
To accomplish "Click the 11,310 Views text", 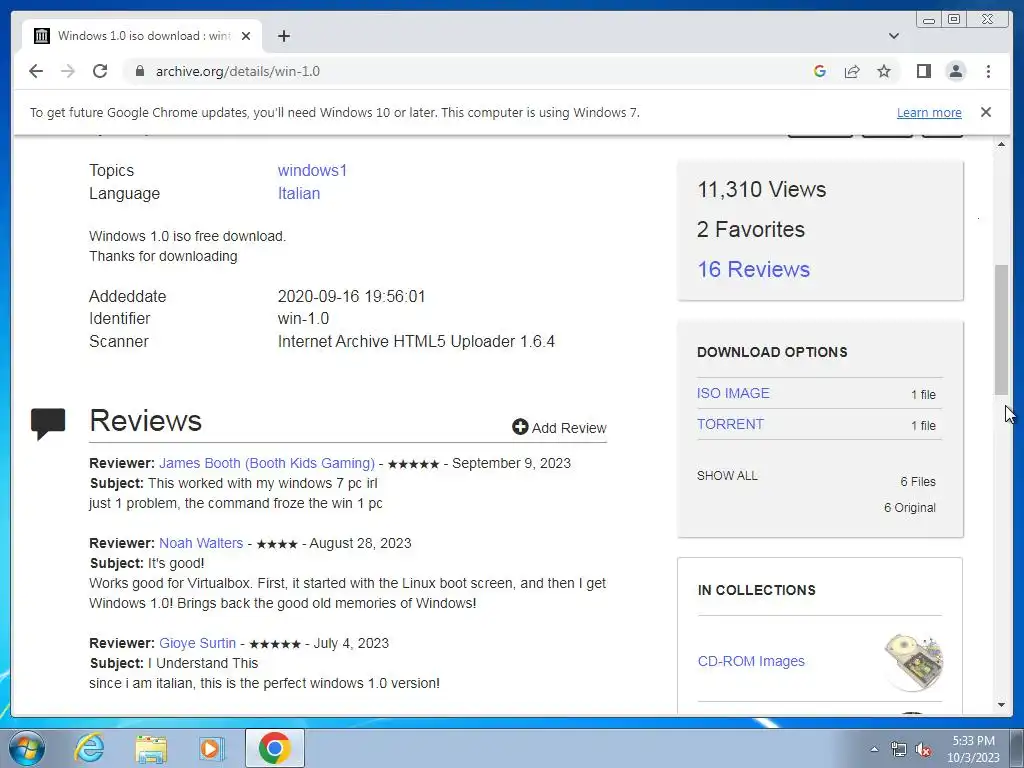I will click(761, 189).
